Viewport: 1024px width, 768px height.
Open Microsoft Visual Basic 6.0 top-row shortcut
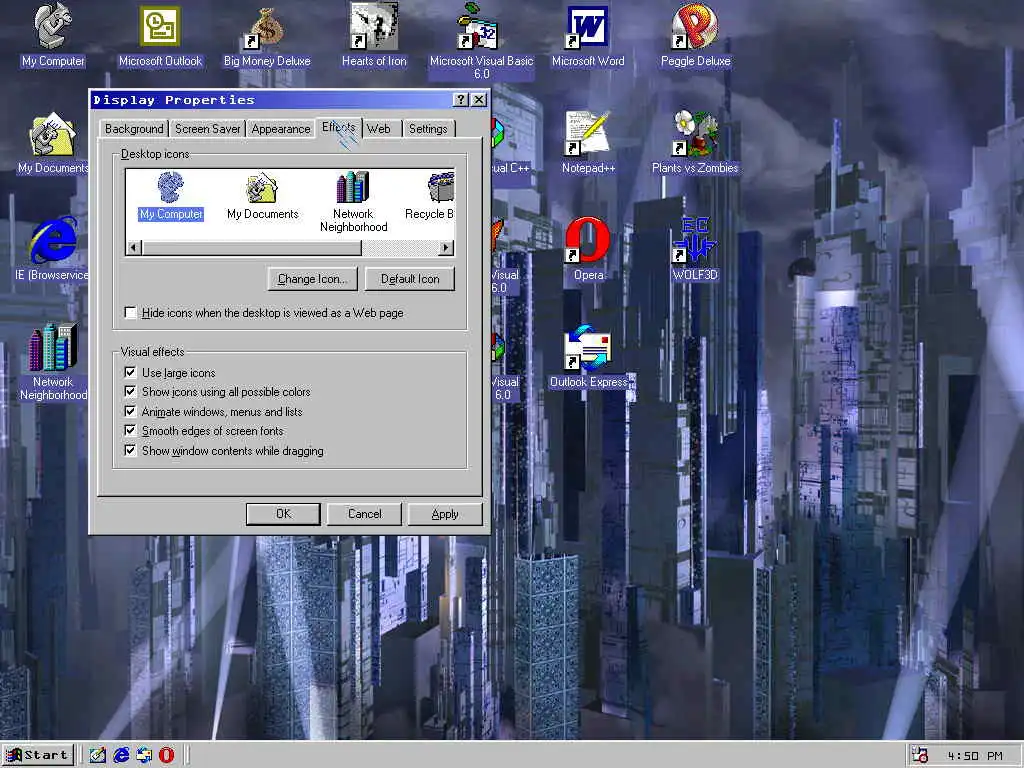point(481,41)
